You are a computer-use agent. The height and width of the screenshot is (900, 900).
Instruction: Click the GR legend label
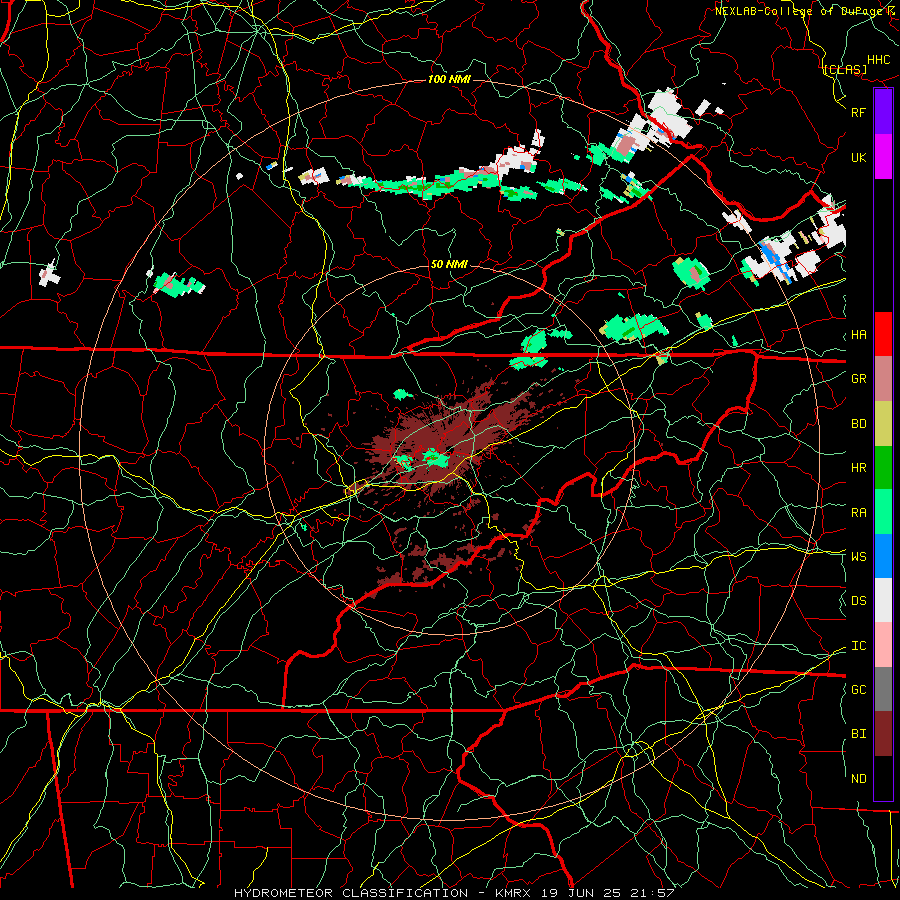point(859,379)
